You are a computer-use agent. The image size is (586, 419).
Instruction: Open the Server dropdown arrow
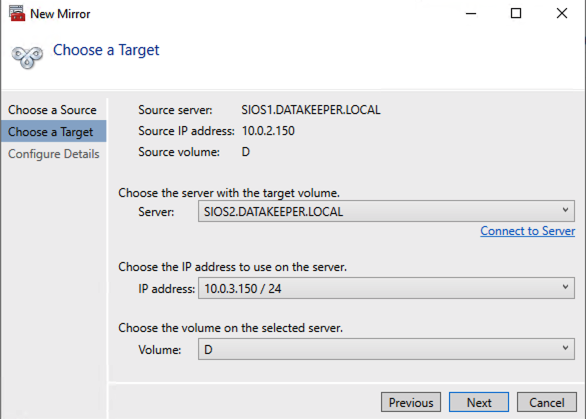coord(565,210)
